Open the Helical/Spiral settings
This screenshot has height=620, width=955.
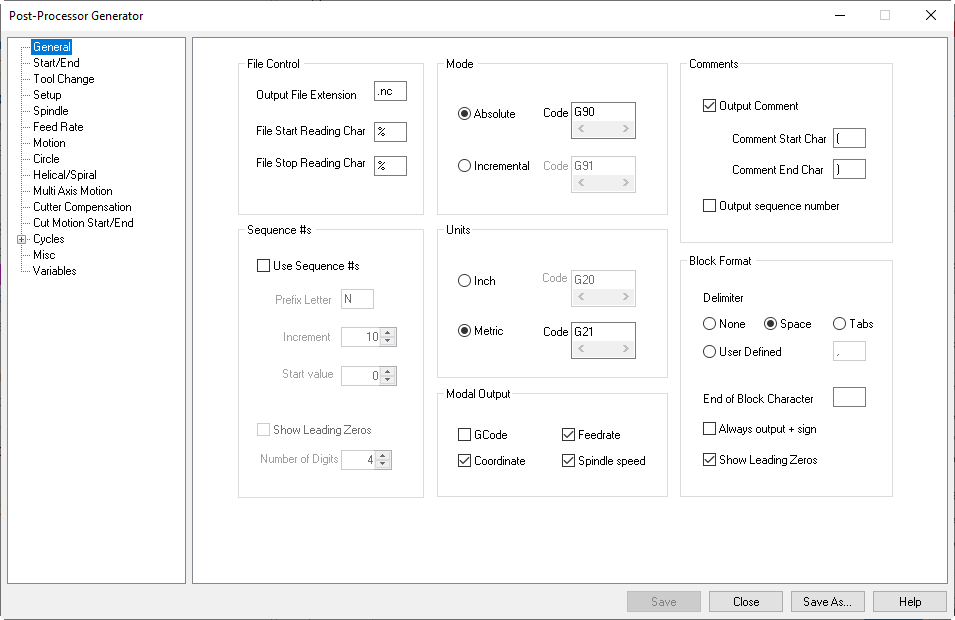pyautogui.click(x=66, y=174)
